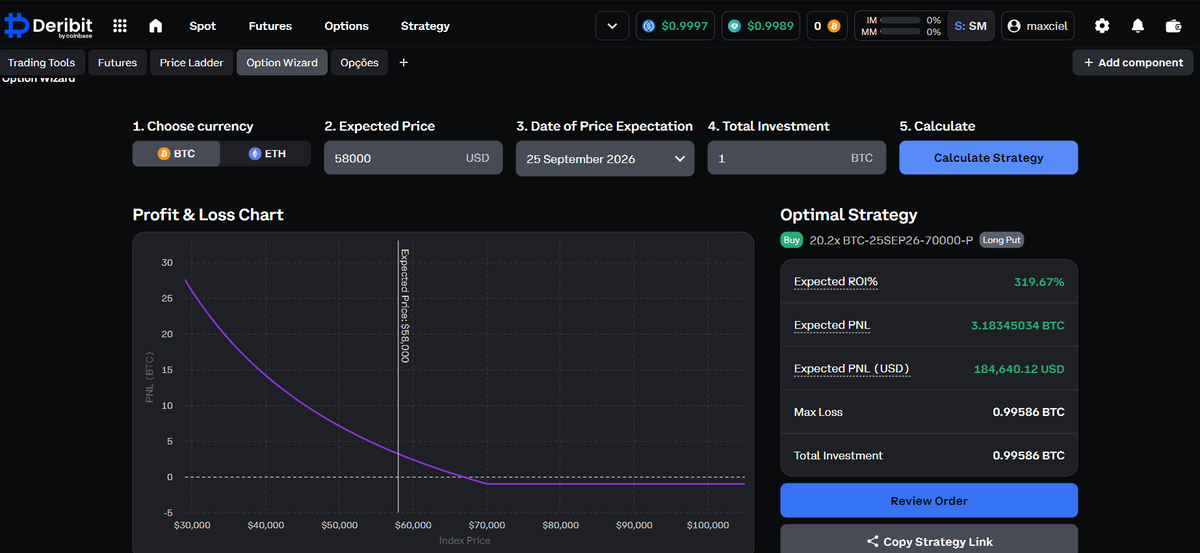
Task: Switch to the Price Ladder tab
Action: click(191, 62)
